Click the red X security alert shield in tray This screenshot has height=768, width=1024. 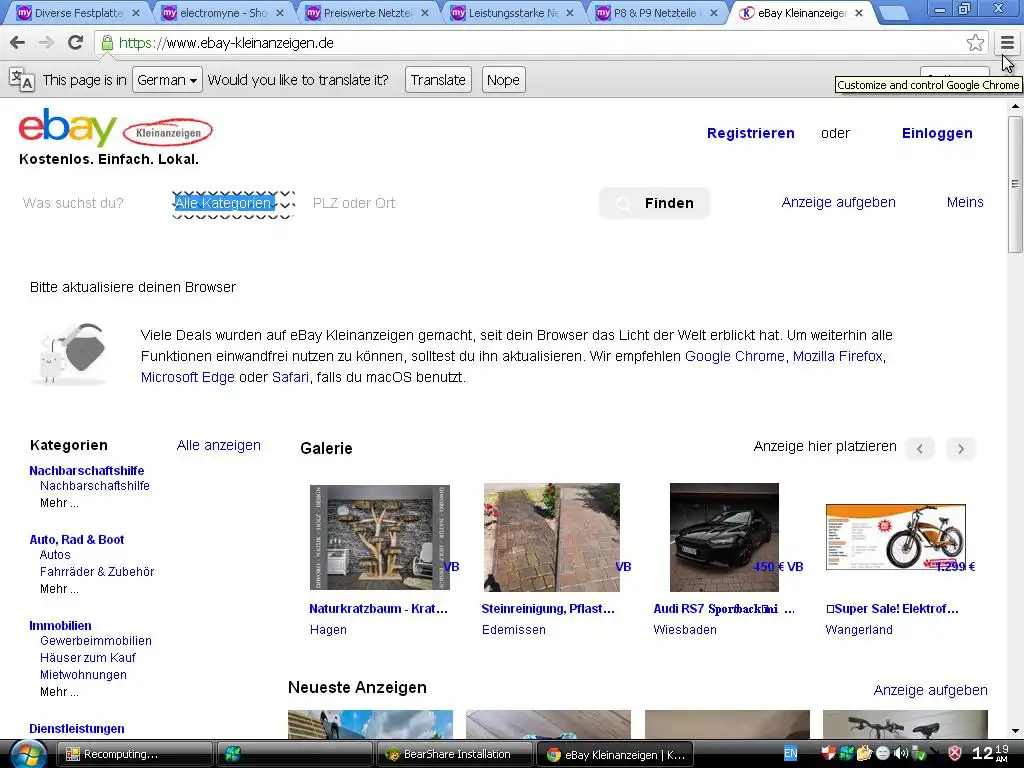(955, 754)
